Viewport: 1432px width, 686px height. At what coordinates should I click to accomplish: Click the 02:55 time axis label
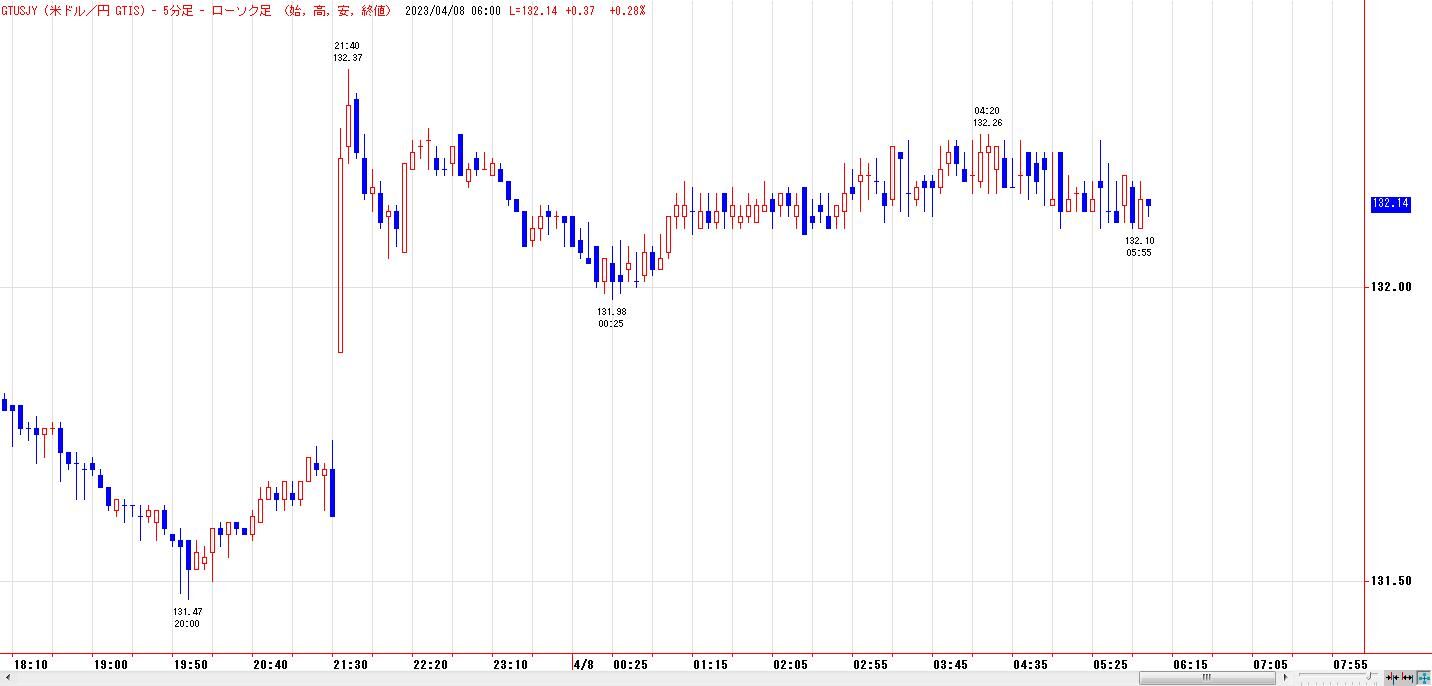click(x=871, y=664)
